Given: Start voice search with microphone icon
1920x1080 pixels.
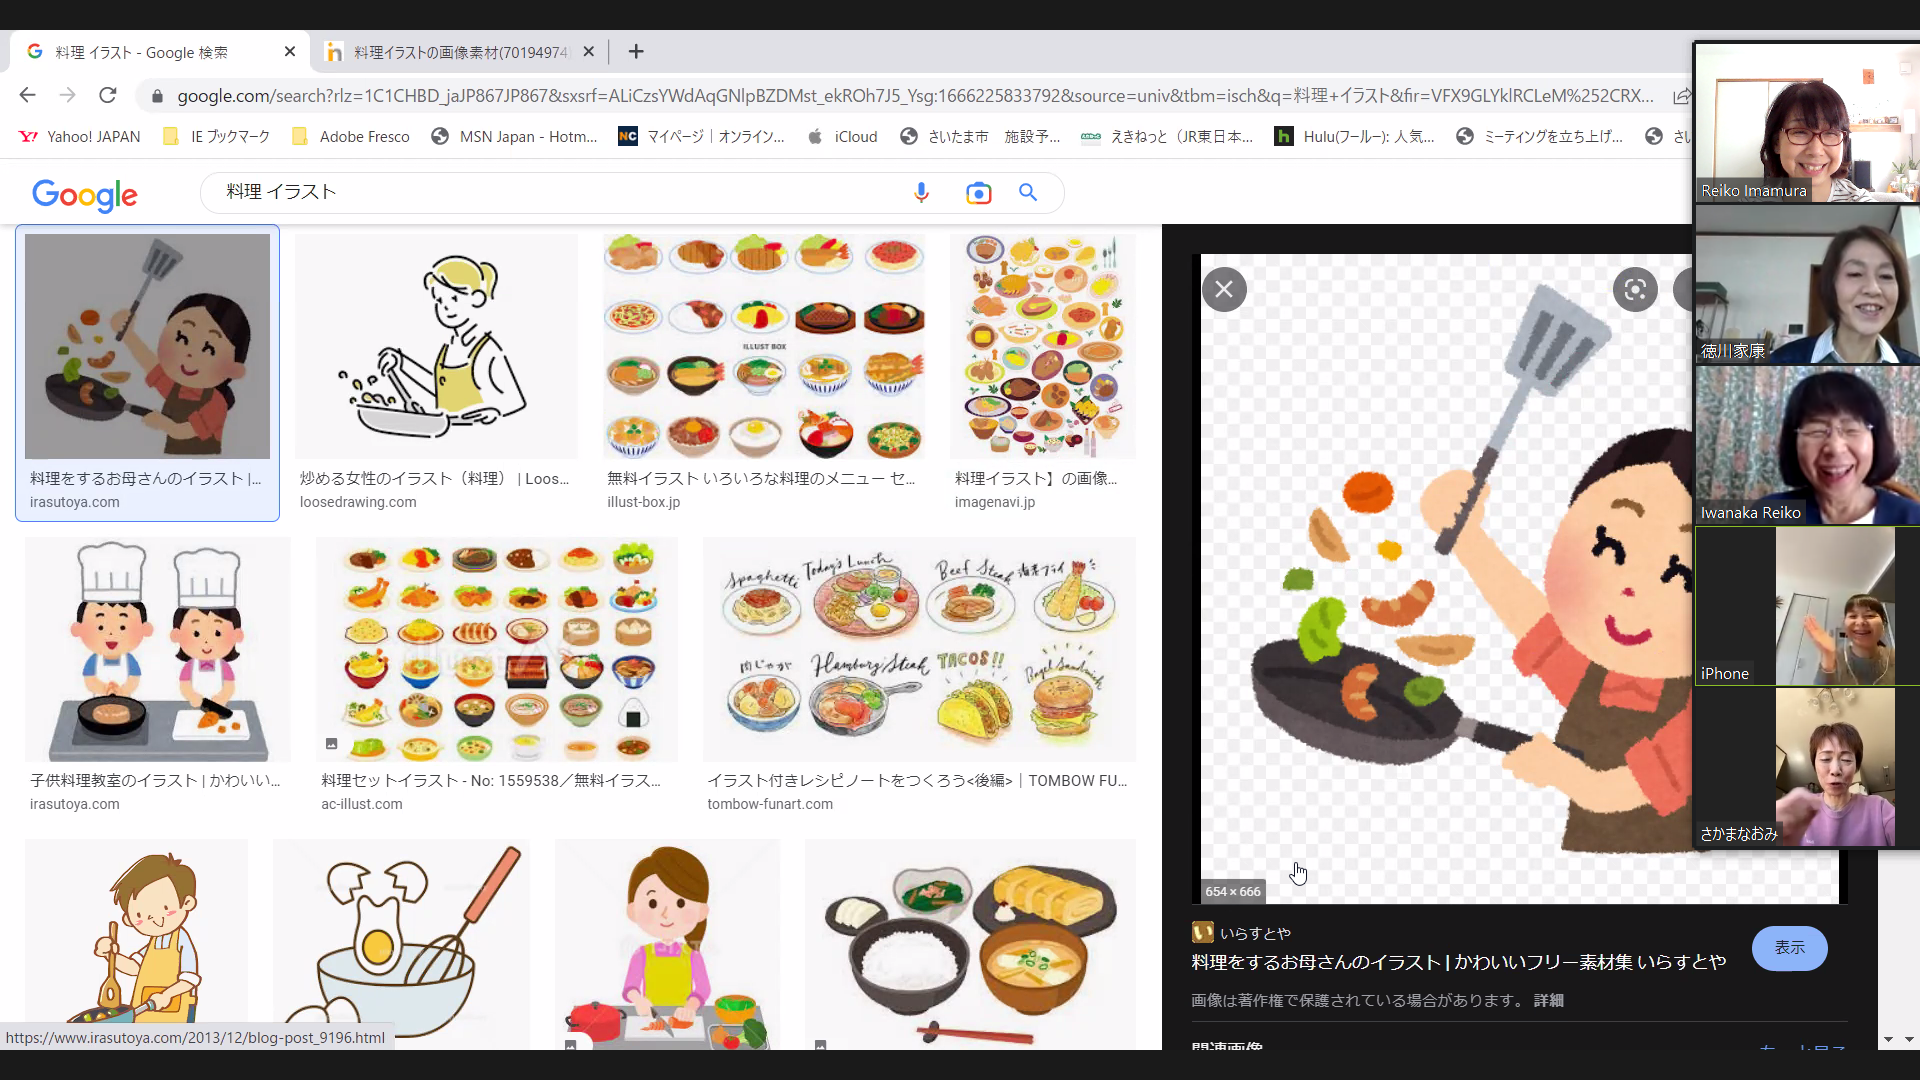Looking at the screenshot, I should tap(921, 192).
